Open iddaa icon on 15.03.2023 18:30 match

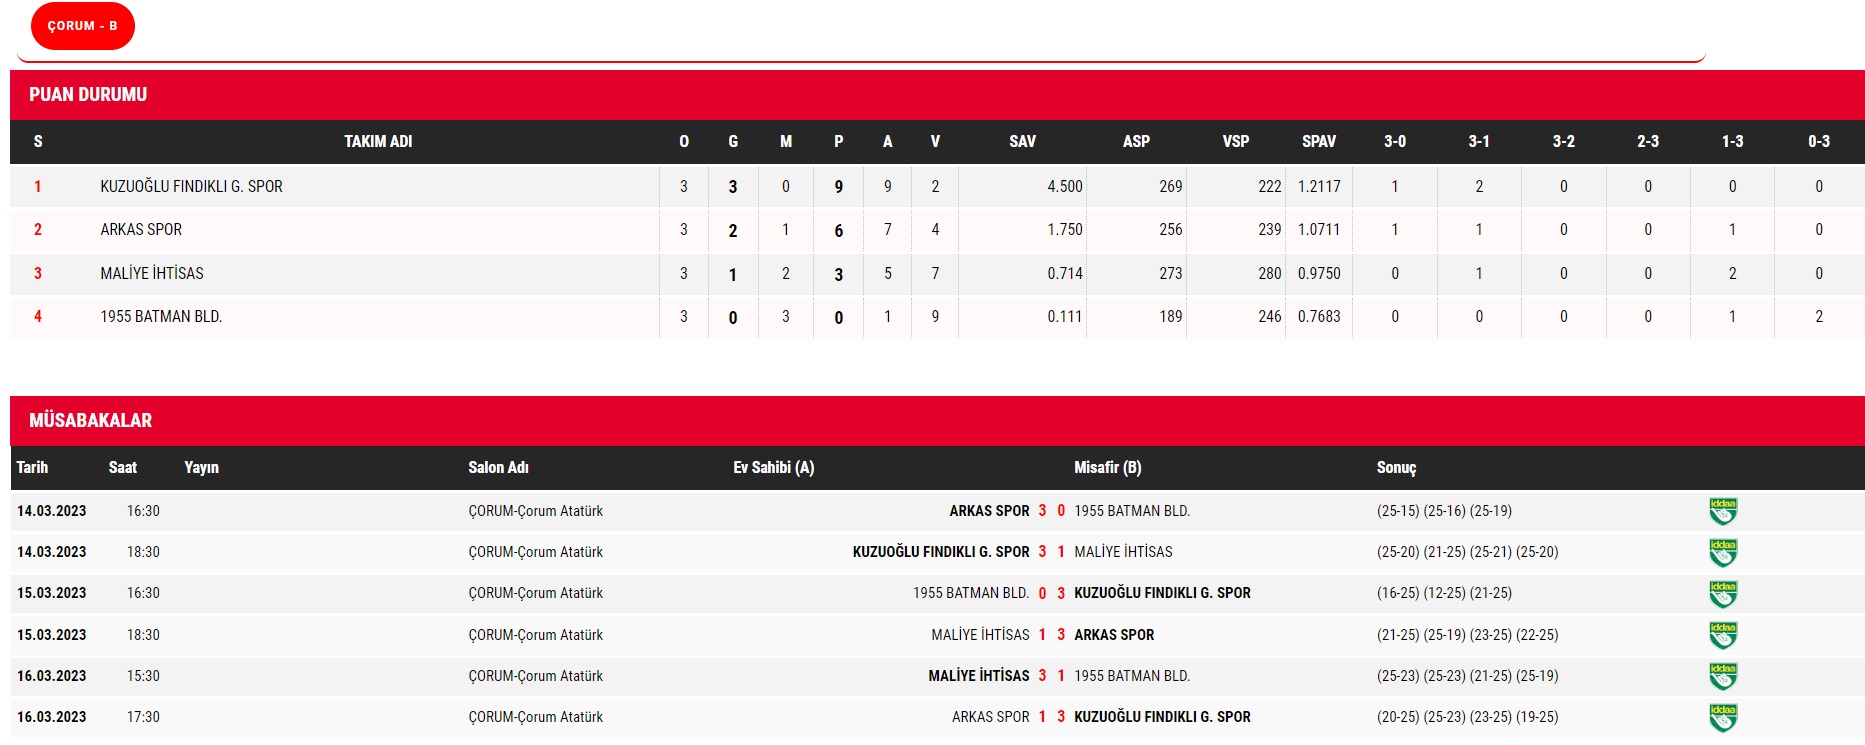(x=1722, y=635)
